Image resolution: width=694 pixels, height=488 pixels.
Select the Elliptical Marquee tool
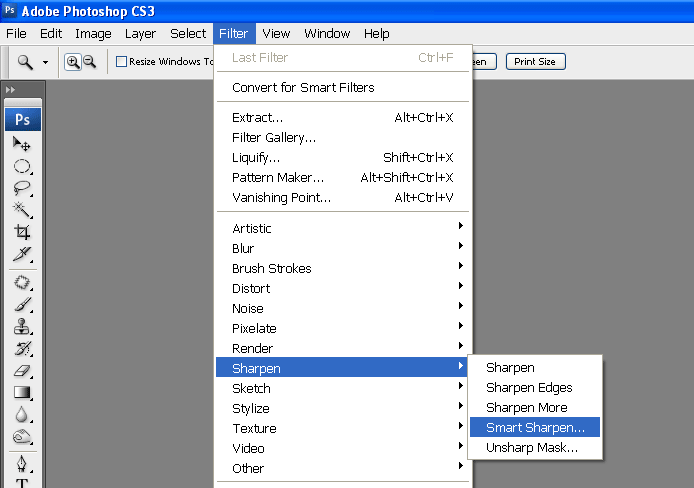pyautogui.click(x=22, y=166)
